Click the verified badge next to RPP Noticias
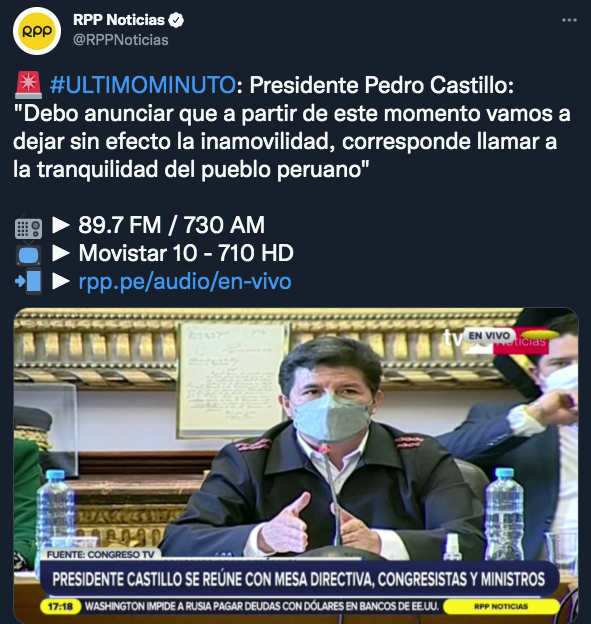The height and width of the screenshot is (624, 591). pos(176,20)
